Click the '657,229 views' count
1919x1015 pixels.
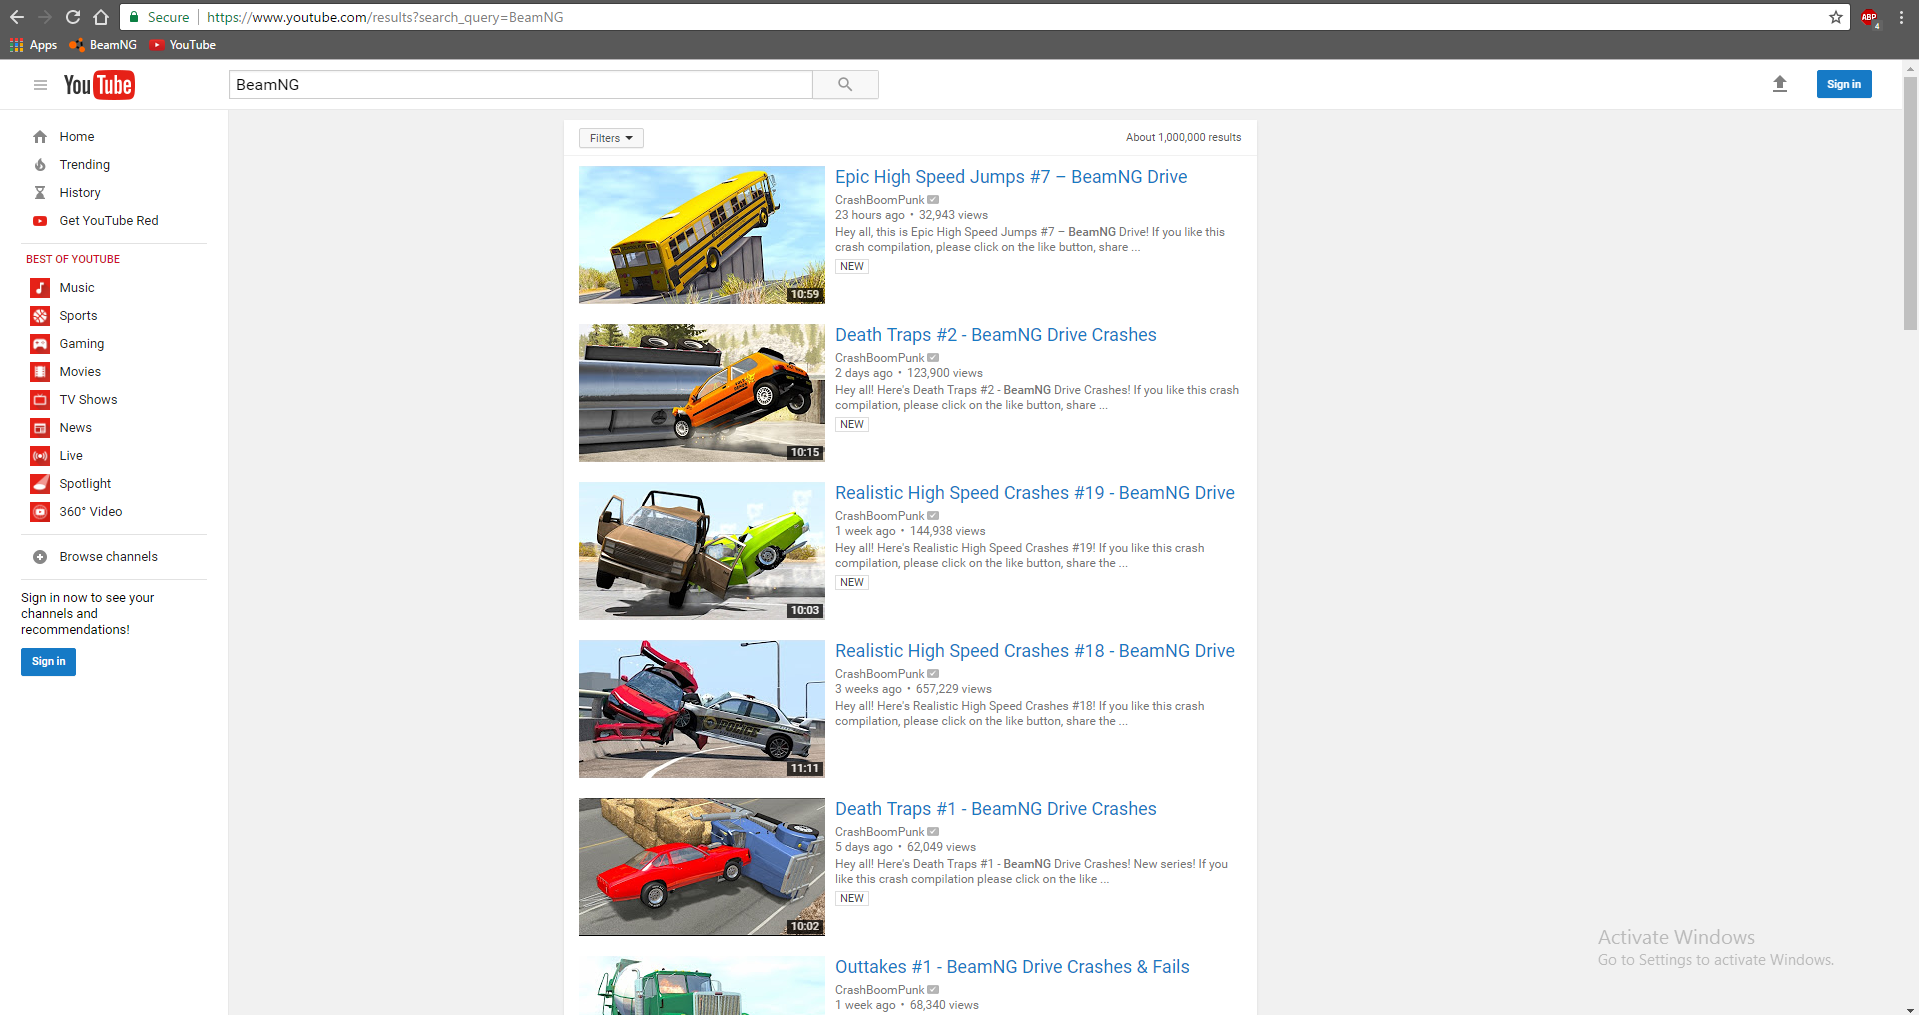pyautogui.click(x=953, y=689)
